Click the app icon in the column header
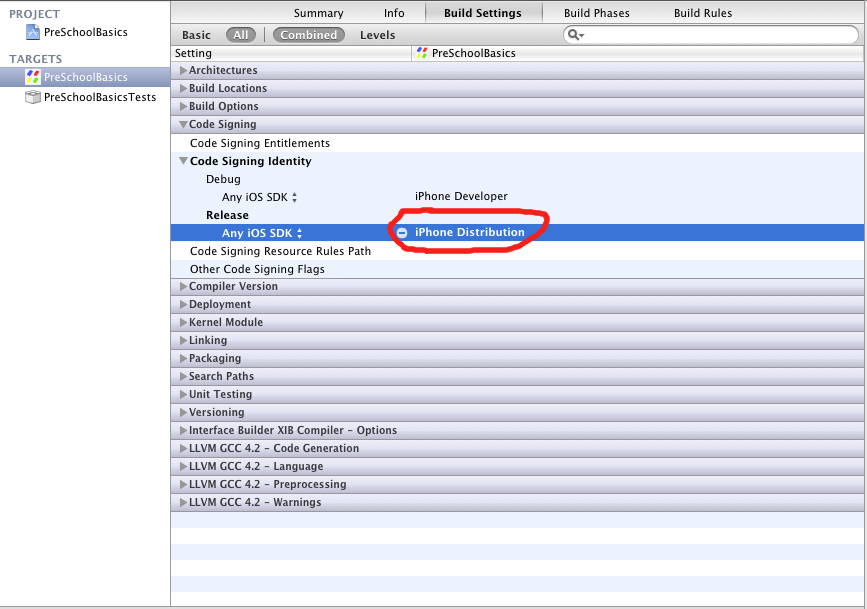867x609 pixels. coord(421,53)
